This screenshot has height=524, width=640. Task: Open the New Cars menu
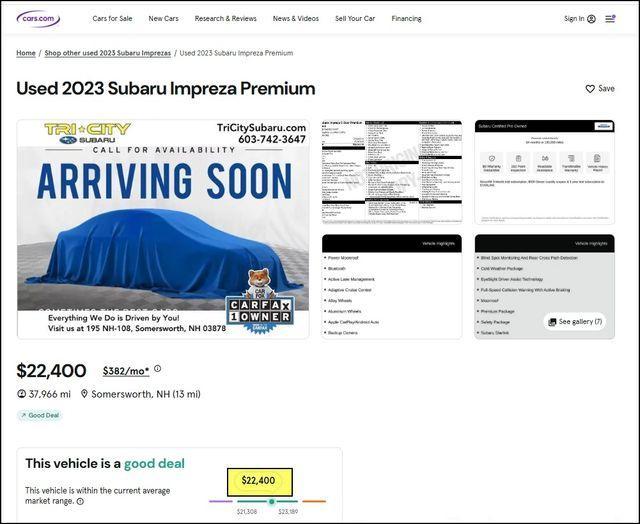(163, 18)
